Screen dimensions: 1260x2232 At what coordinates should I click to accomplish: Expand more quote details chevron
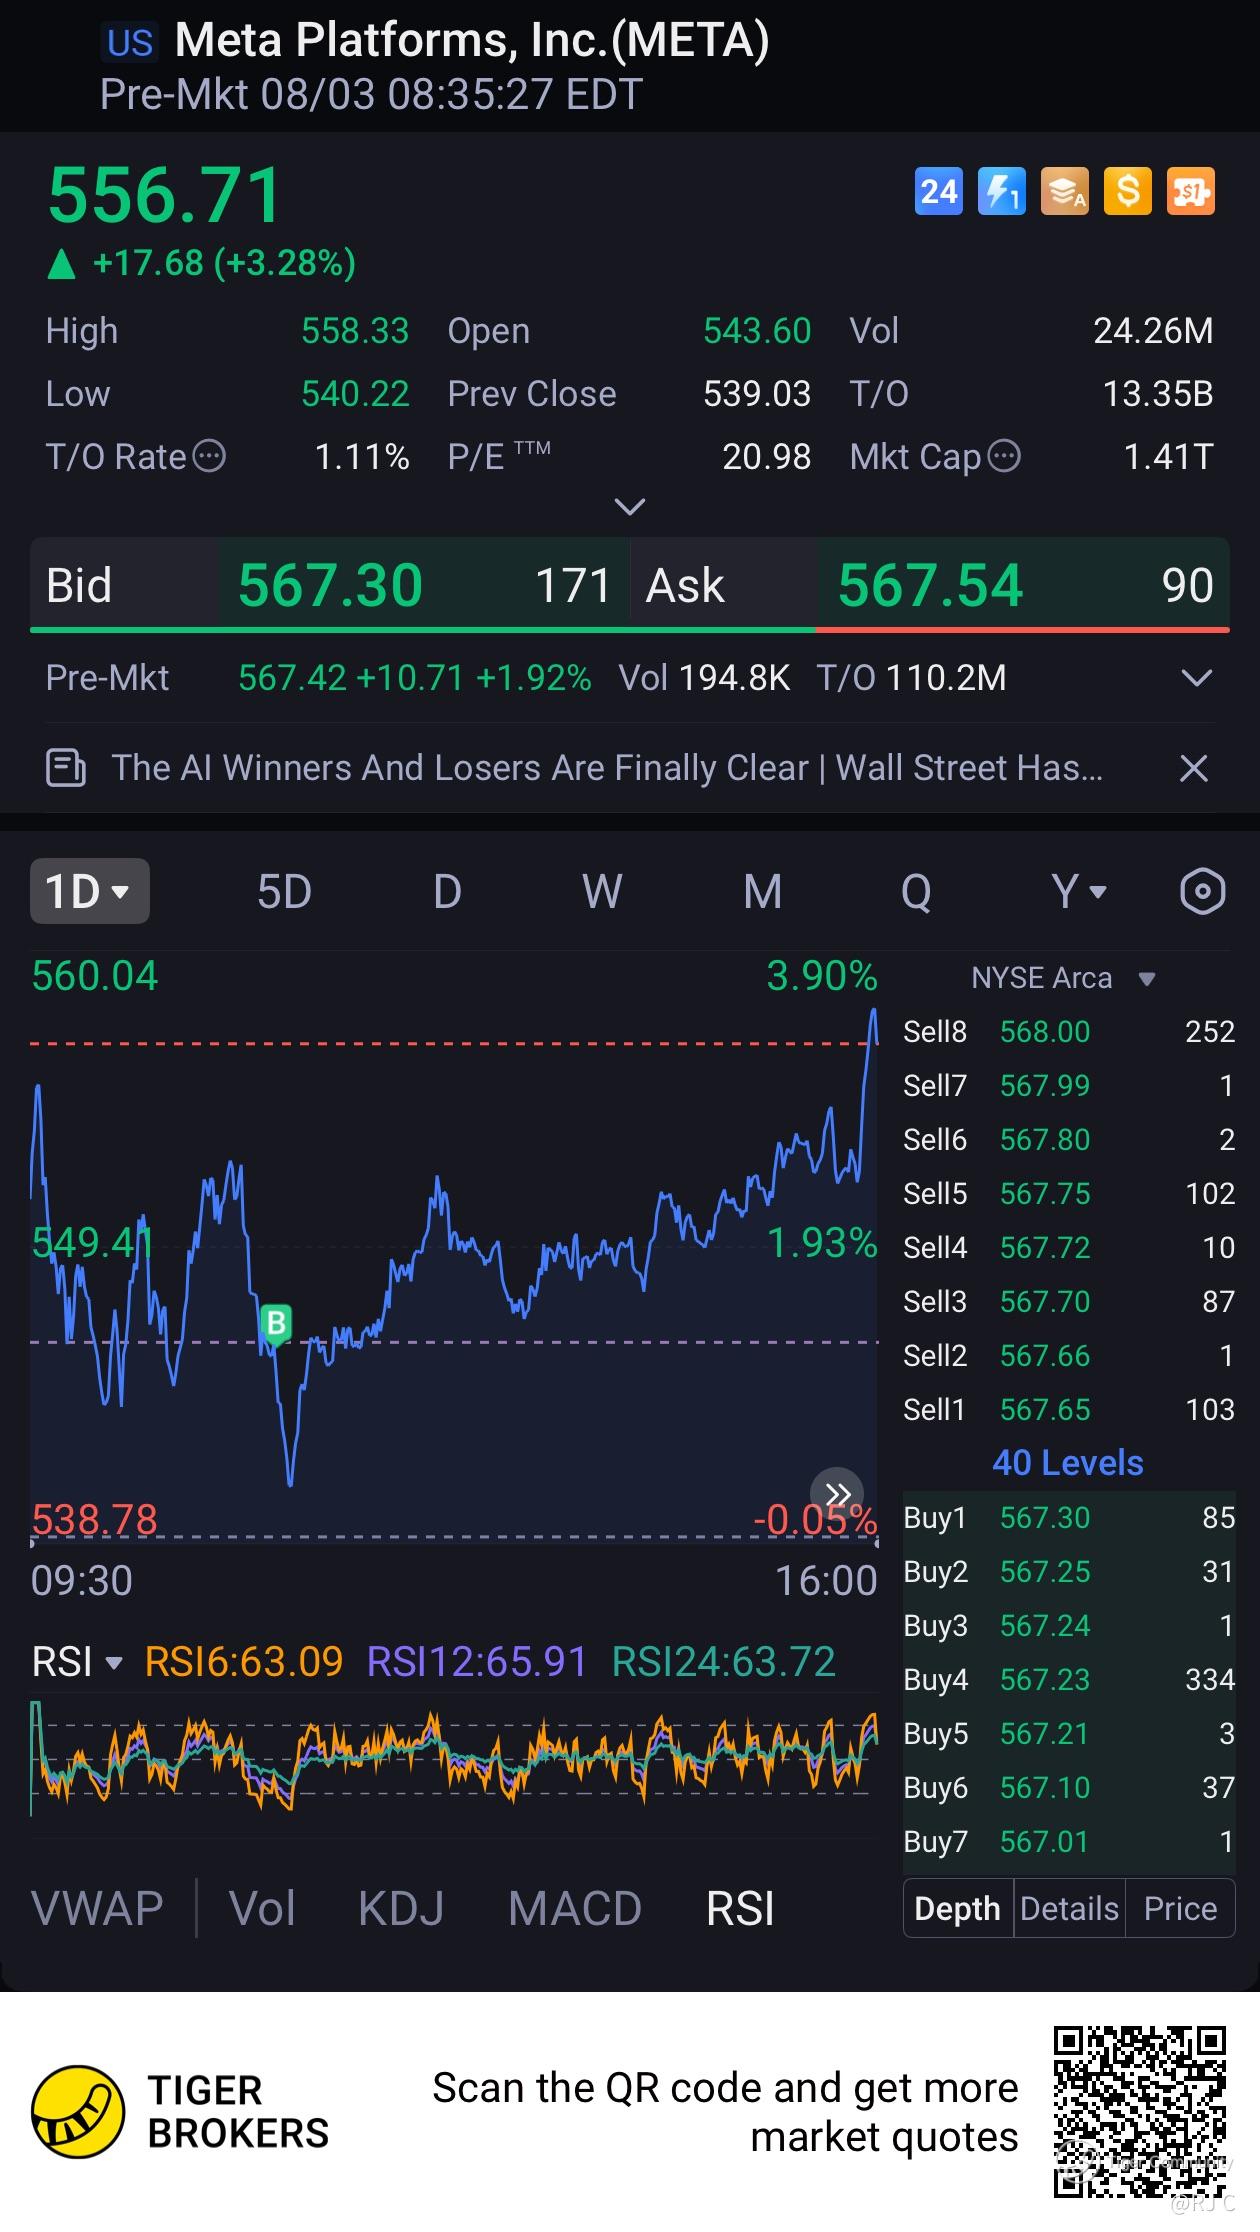click(629, 507)
